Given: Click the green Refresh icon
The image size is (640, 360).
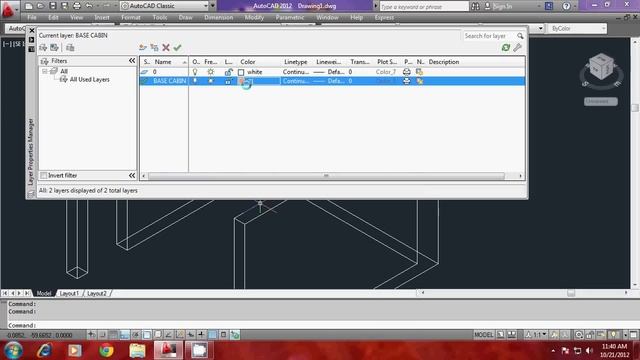Looking at the screenshot, I should pos(506,48).
